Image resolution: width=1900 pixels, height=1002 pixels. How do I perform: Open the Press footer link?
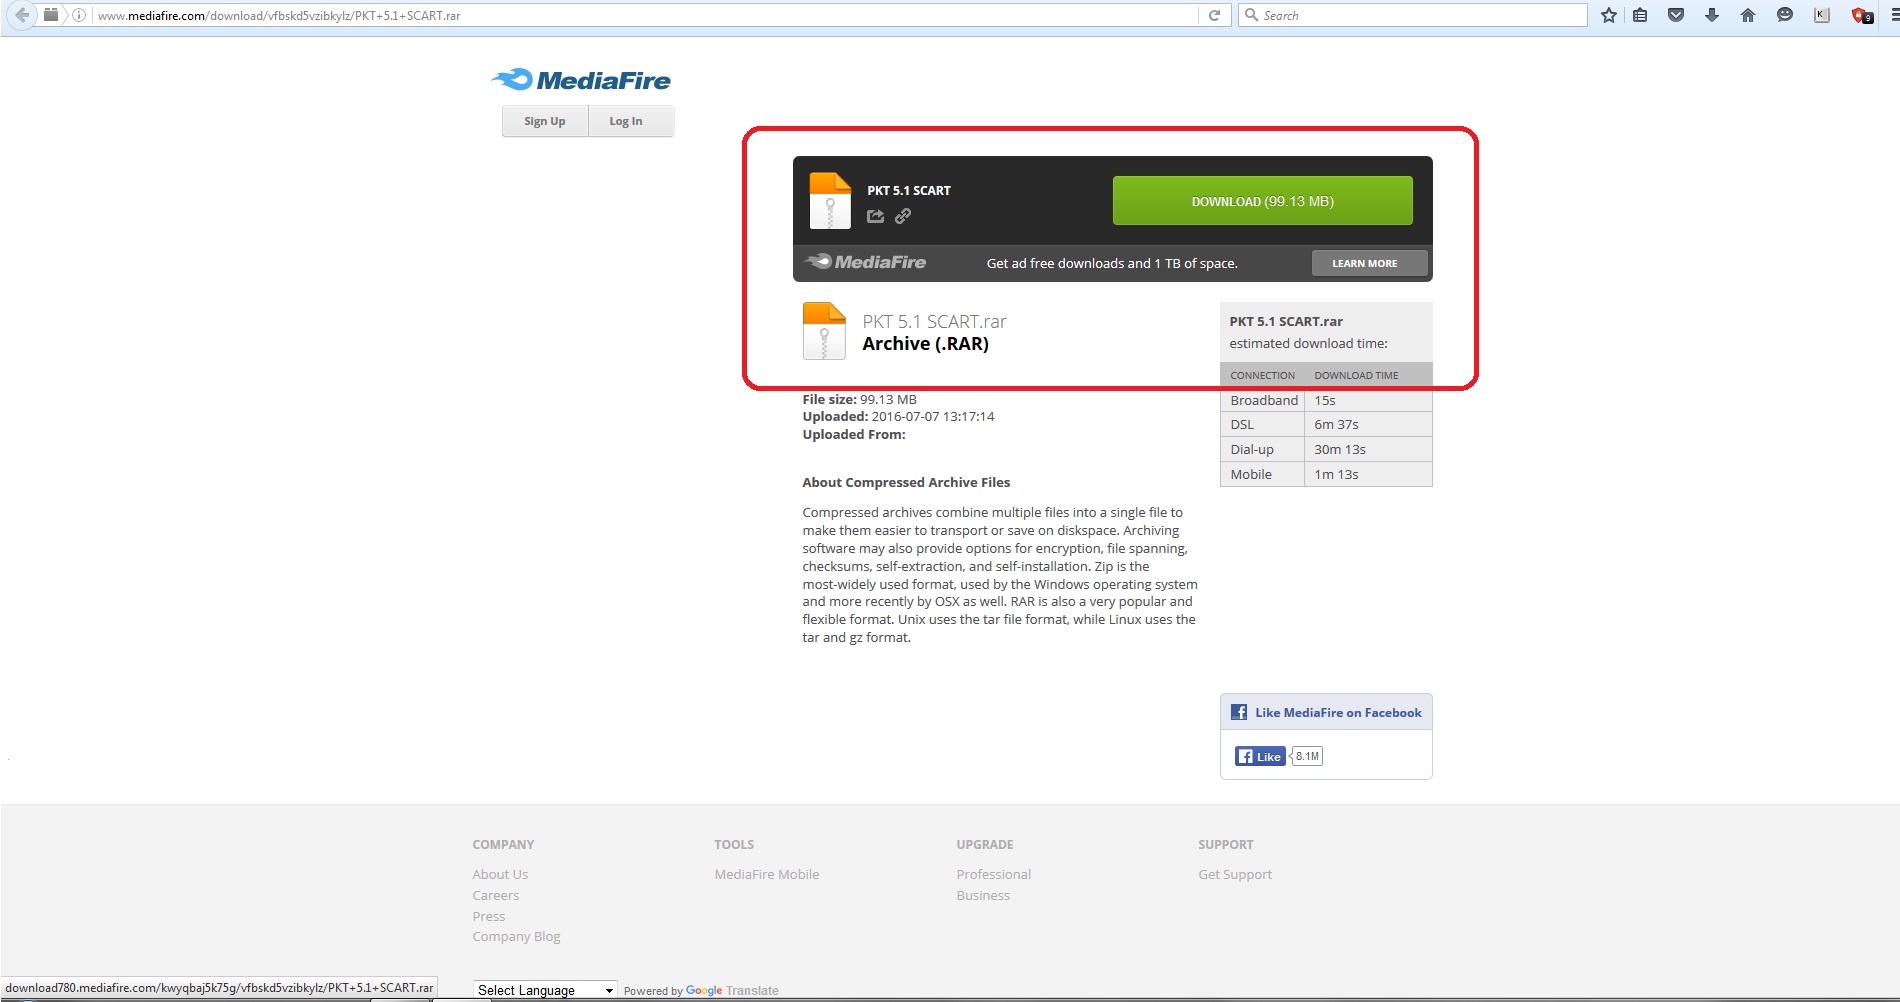coord(489,916)
